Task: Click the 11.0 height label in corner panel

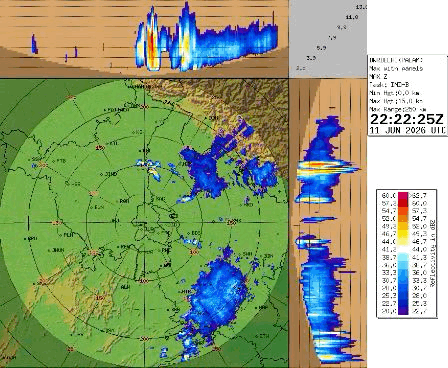Action: [x=352, y=17]
